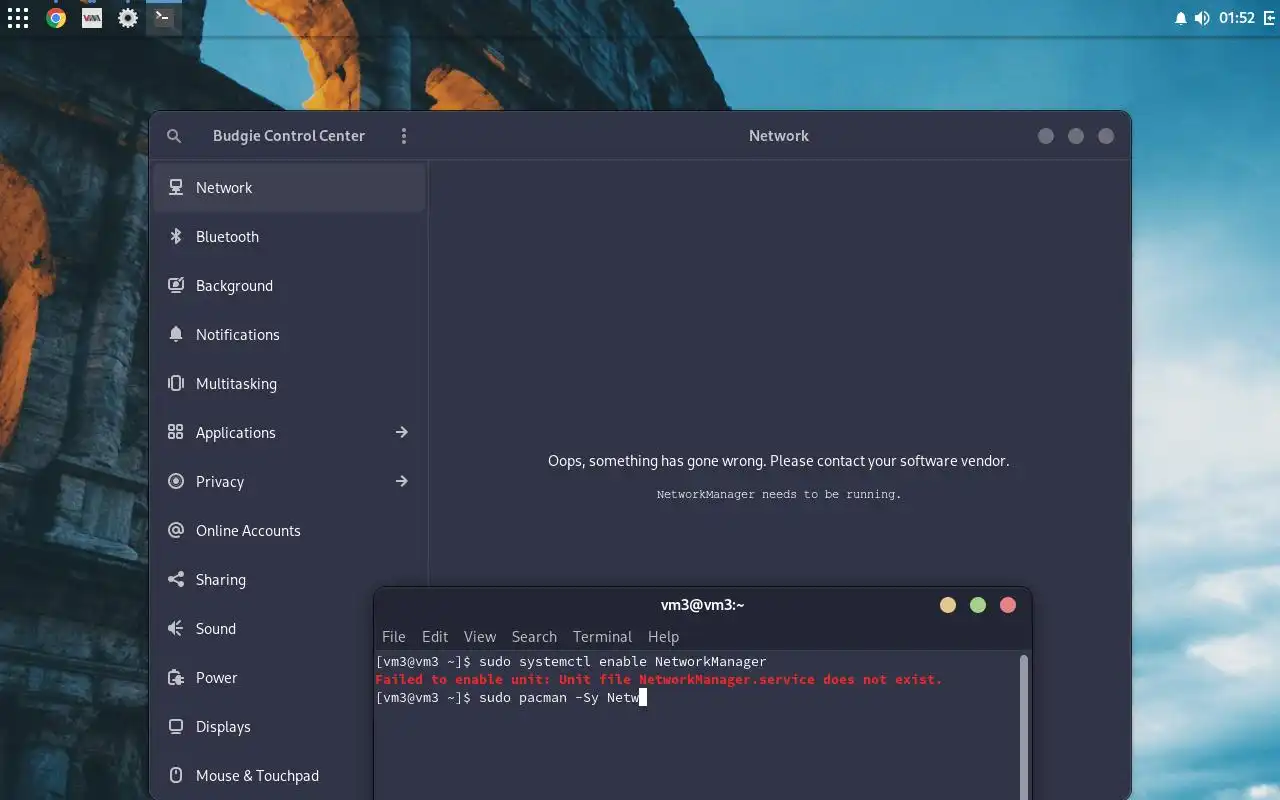Switch to the terminal panel icon
The height and width of the screenshot is (800, 1280).
click(x=163, y=17)
